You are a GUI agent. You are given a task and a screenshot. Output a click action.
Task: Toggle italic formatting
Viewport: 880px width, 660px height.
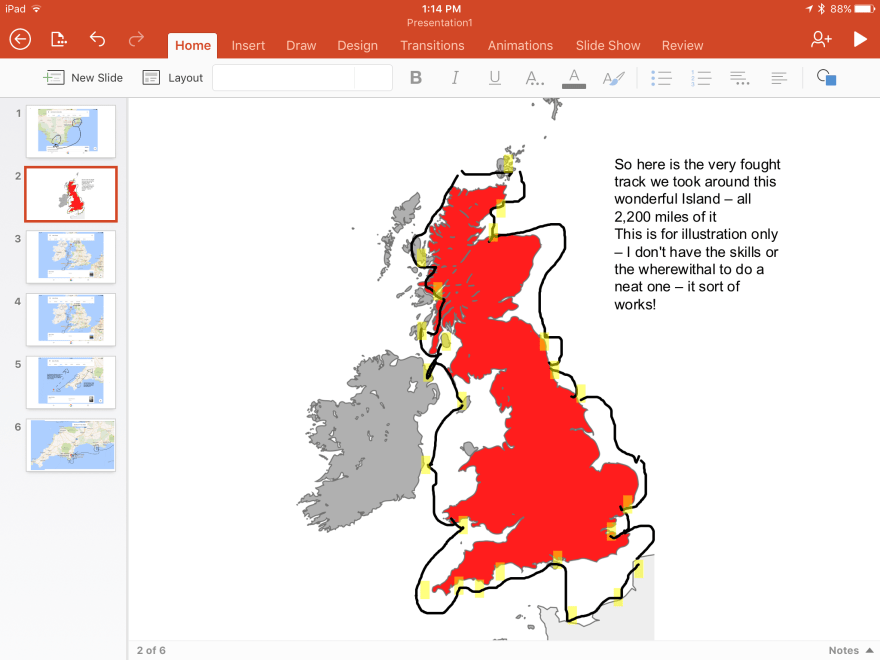(x=455, y=78)
